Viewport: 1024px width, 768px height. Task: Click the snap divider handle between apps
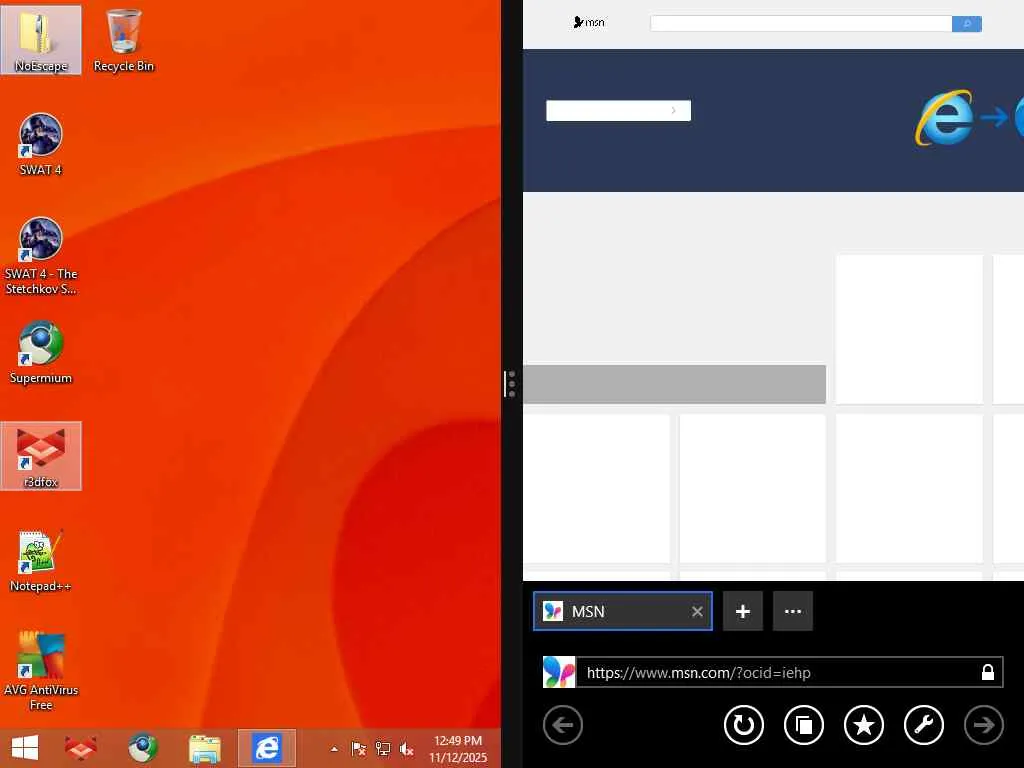[x=511, y=384]
